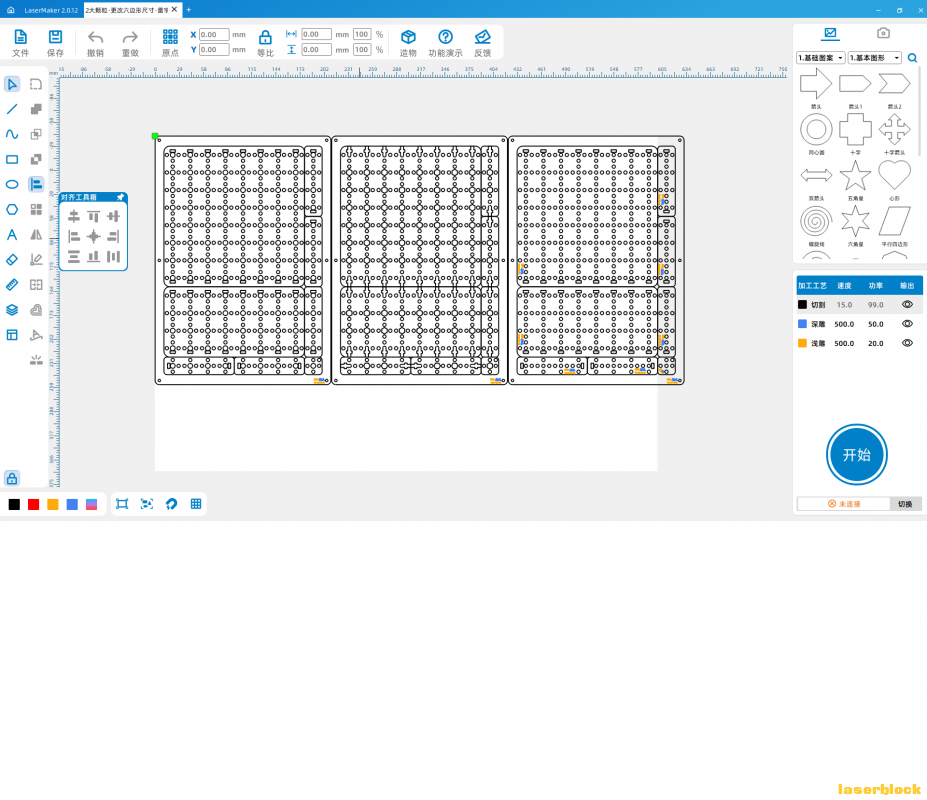This screenshot has height=800, width=927.
Task: Insert the 同心圆 concentric circle shape
Action: [816, 134]
